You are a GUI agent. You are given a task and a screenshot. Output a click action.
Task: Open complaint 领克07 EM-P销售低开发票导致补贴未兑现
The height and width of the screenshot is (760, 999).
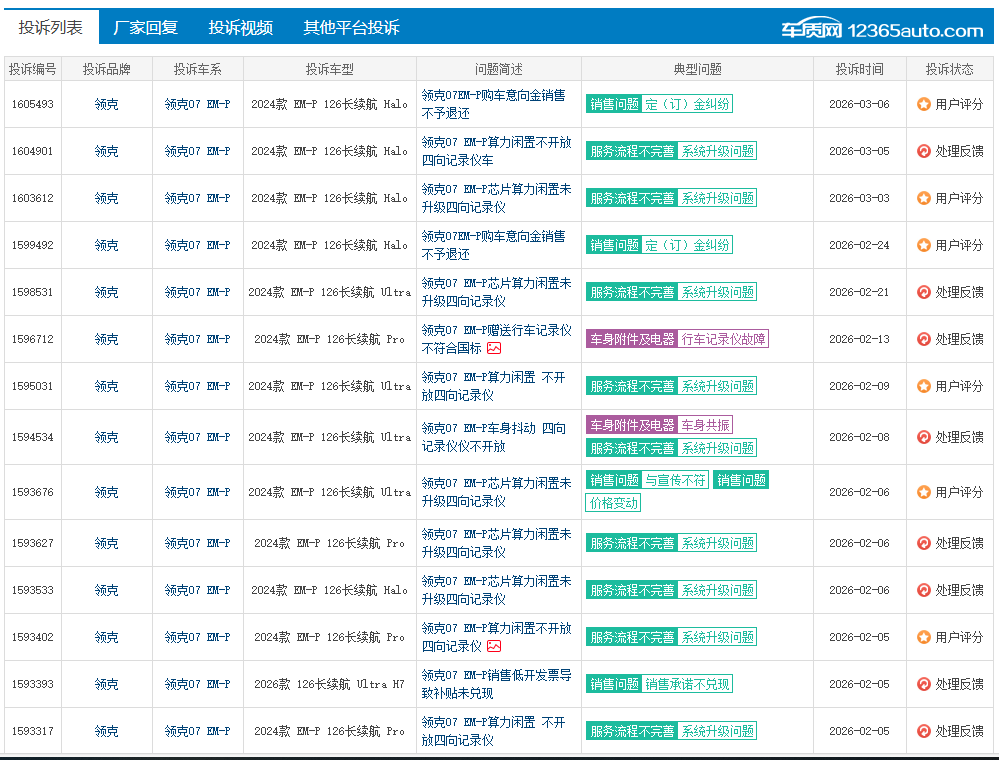tap(496, 684)
